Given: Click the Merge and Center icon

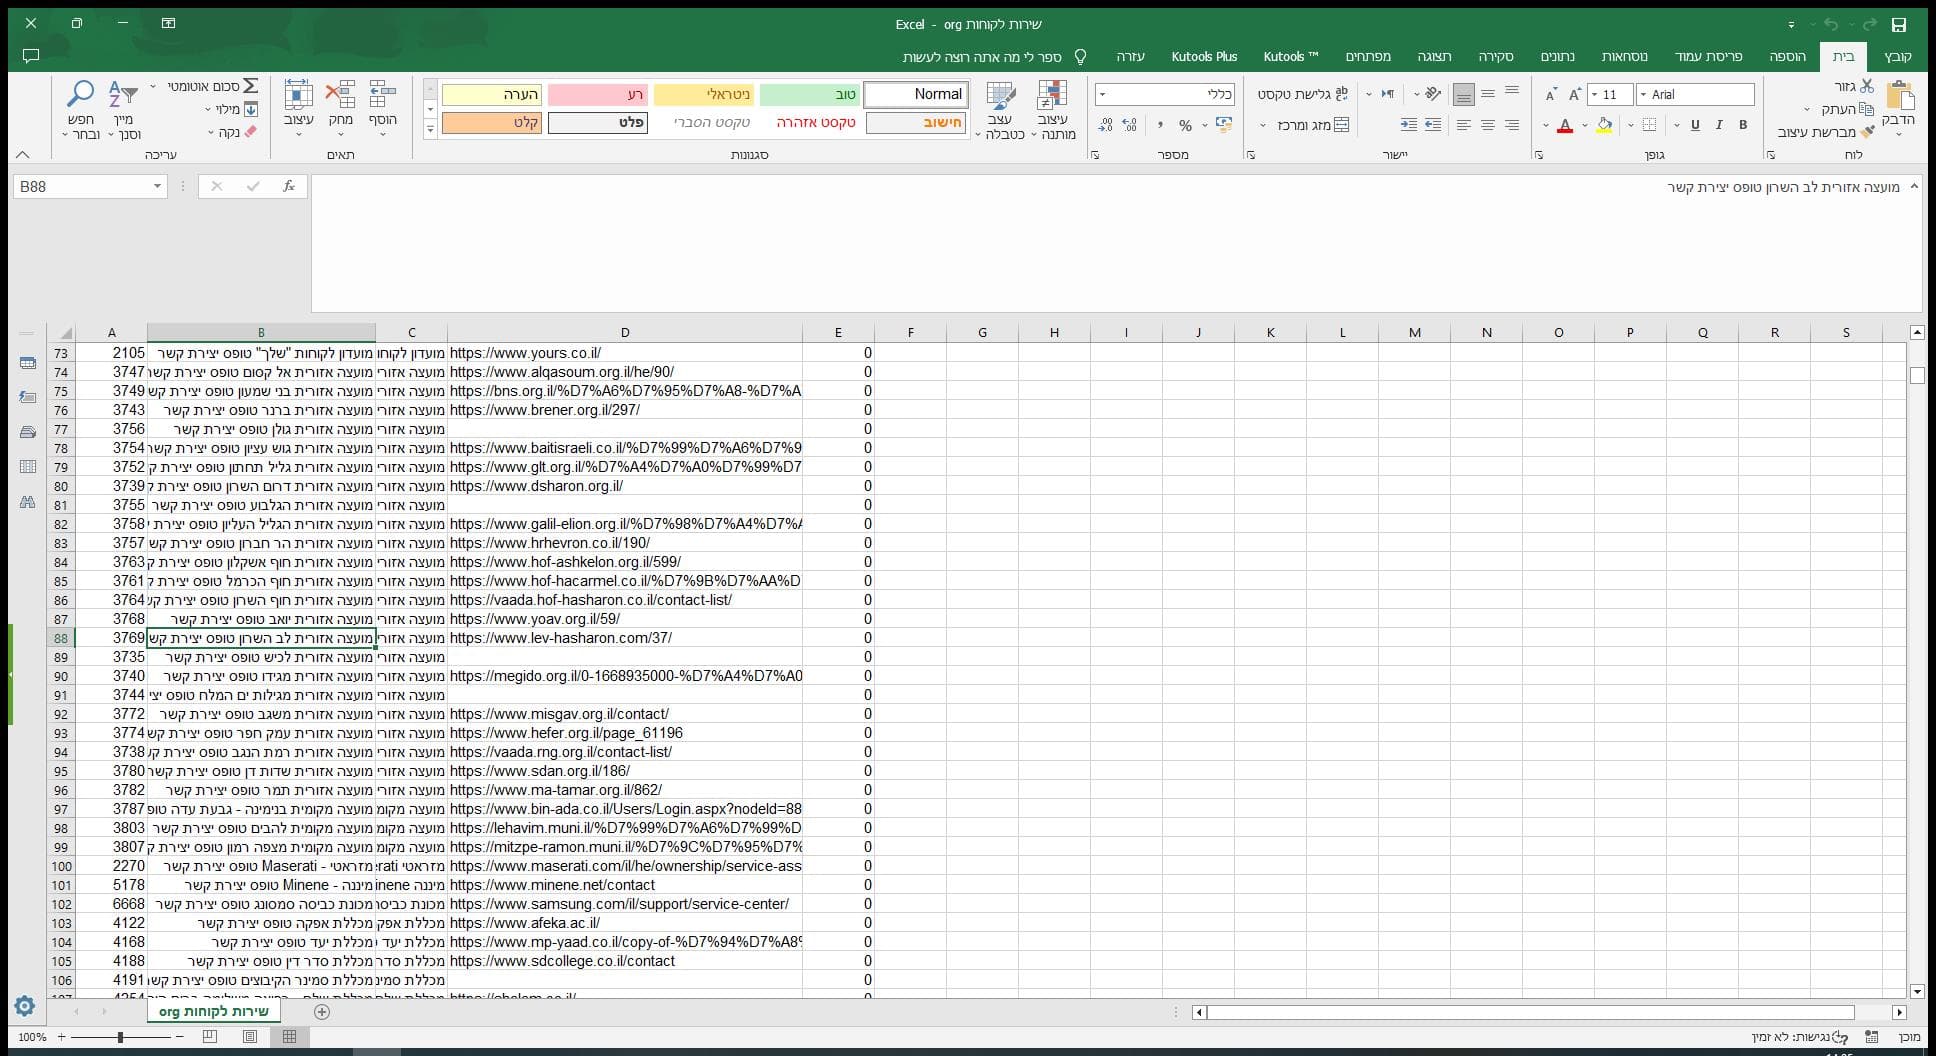Looking at the screenshot, I should coord(1341,125).
